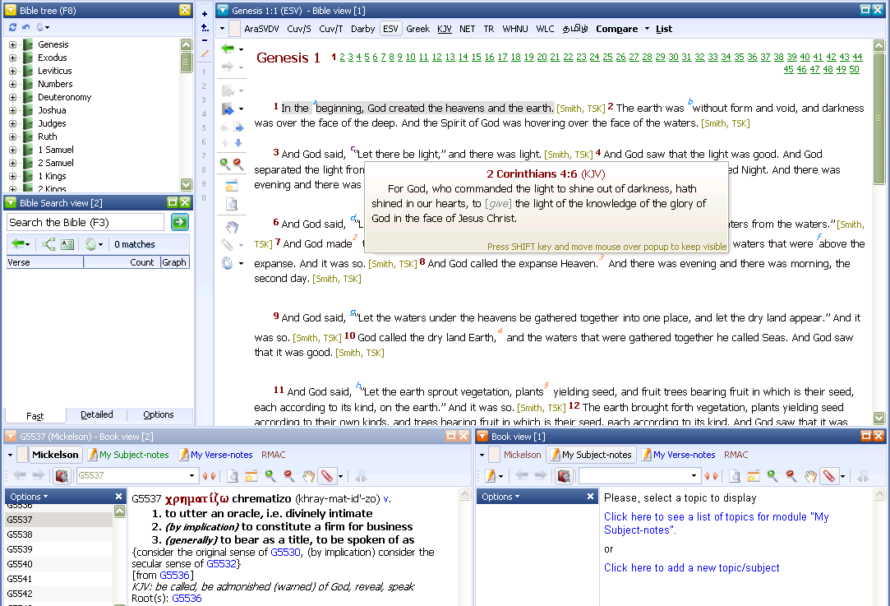The width and height of the screenshot is (890, 606).
Task: Click the blue plus icon in the view strip
Action: [204, 14]
